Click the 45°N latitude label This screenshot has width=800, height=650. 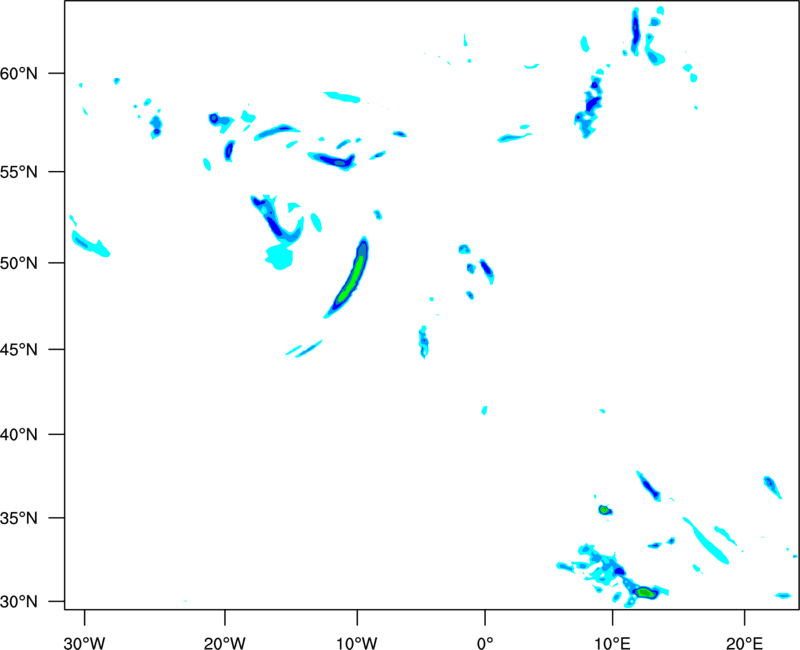point(19,349)
